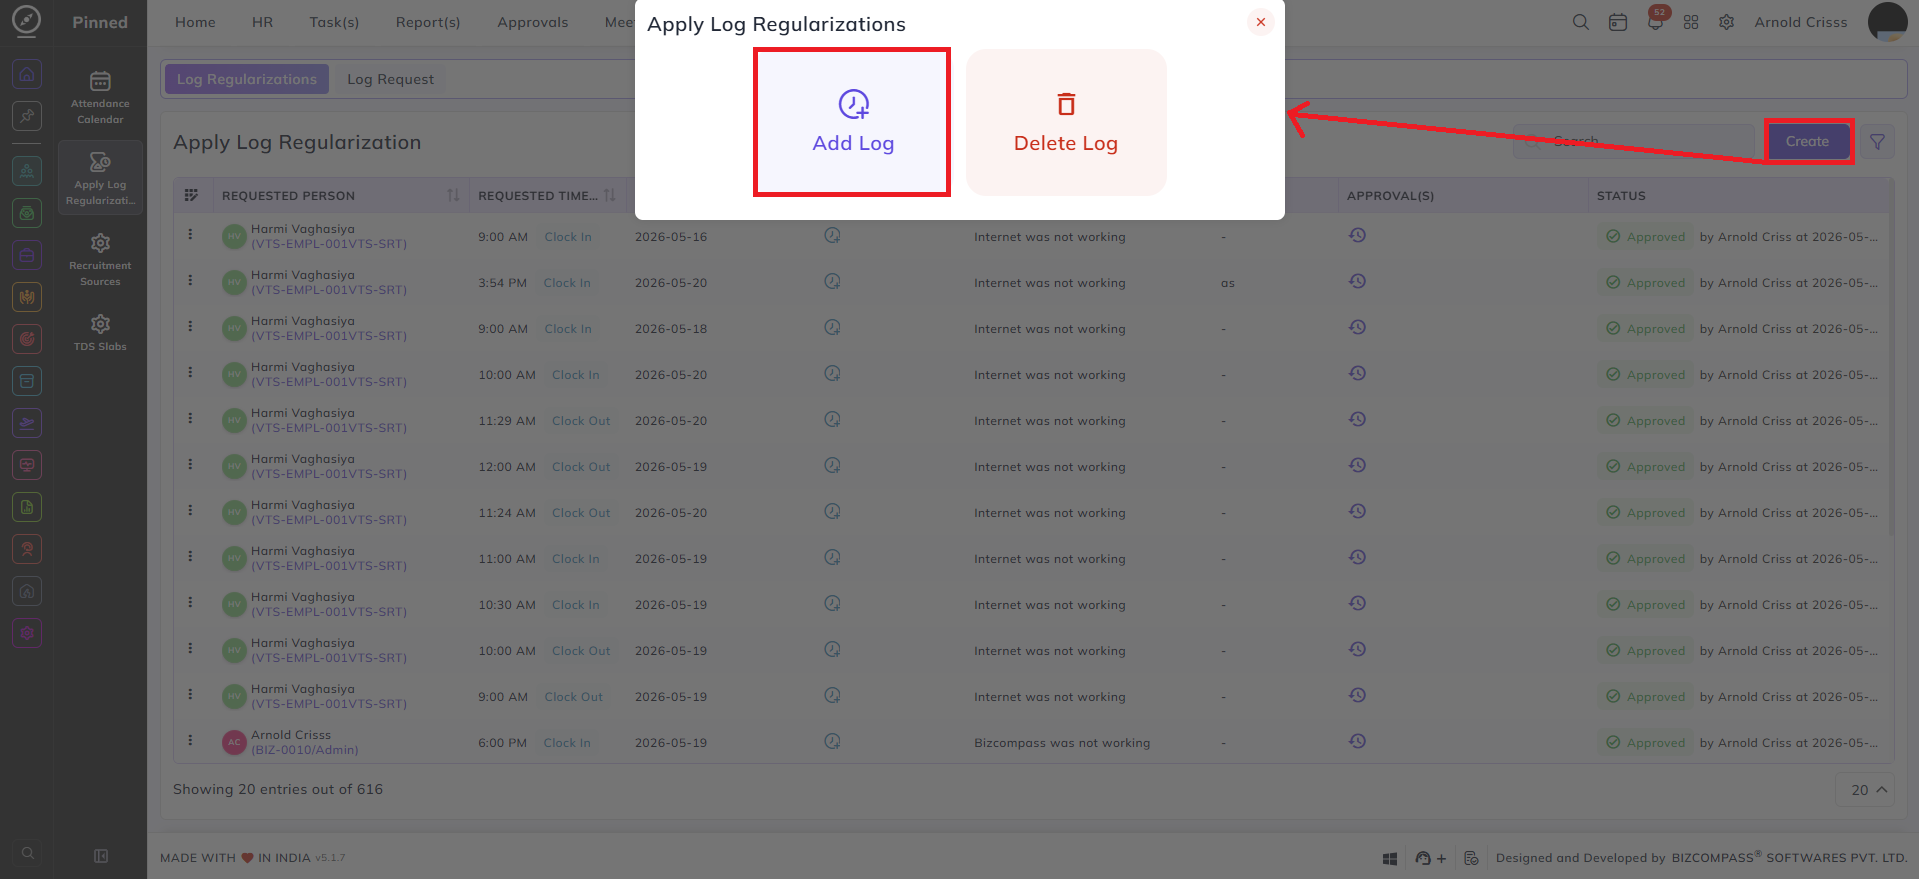This screenshot has width=1919, height=879.
Task: Open global search magnifier in header
Action: pos(1580,22)
